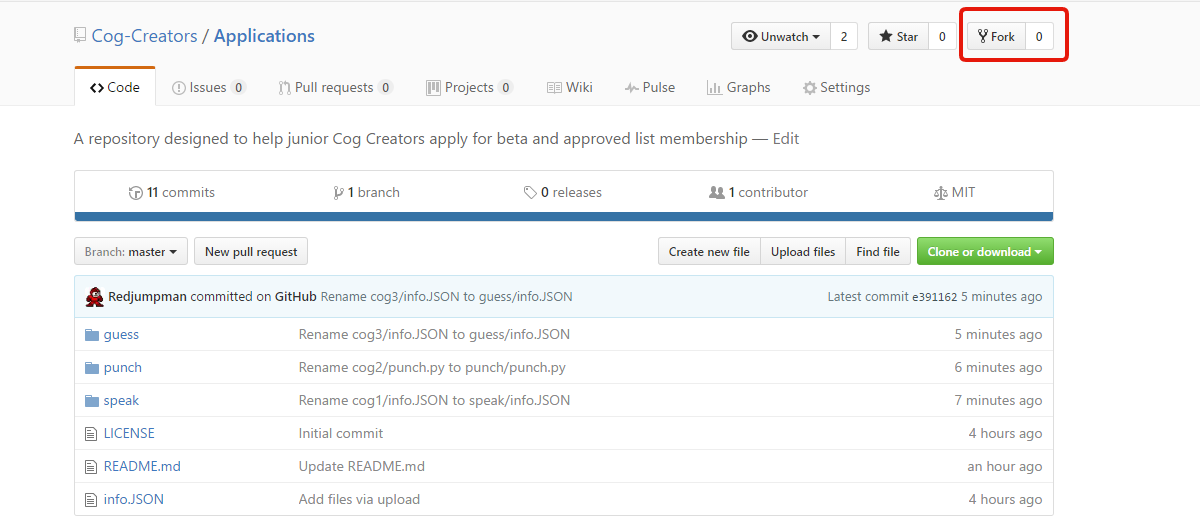Open the Branch: master dropdown
Image resolution: width=1200 pixels, height=521 pixels.
pyautogui.click(x=131, y=251)
